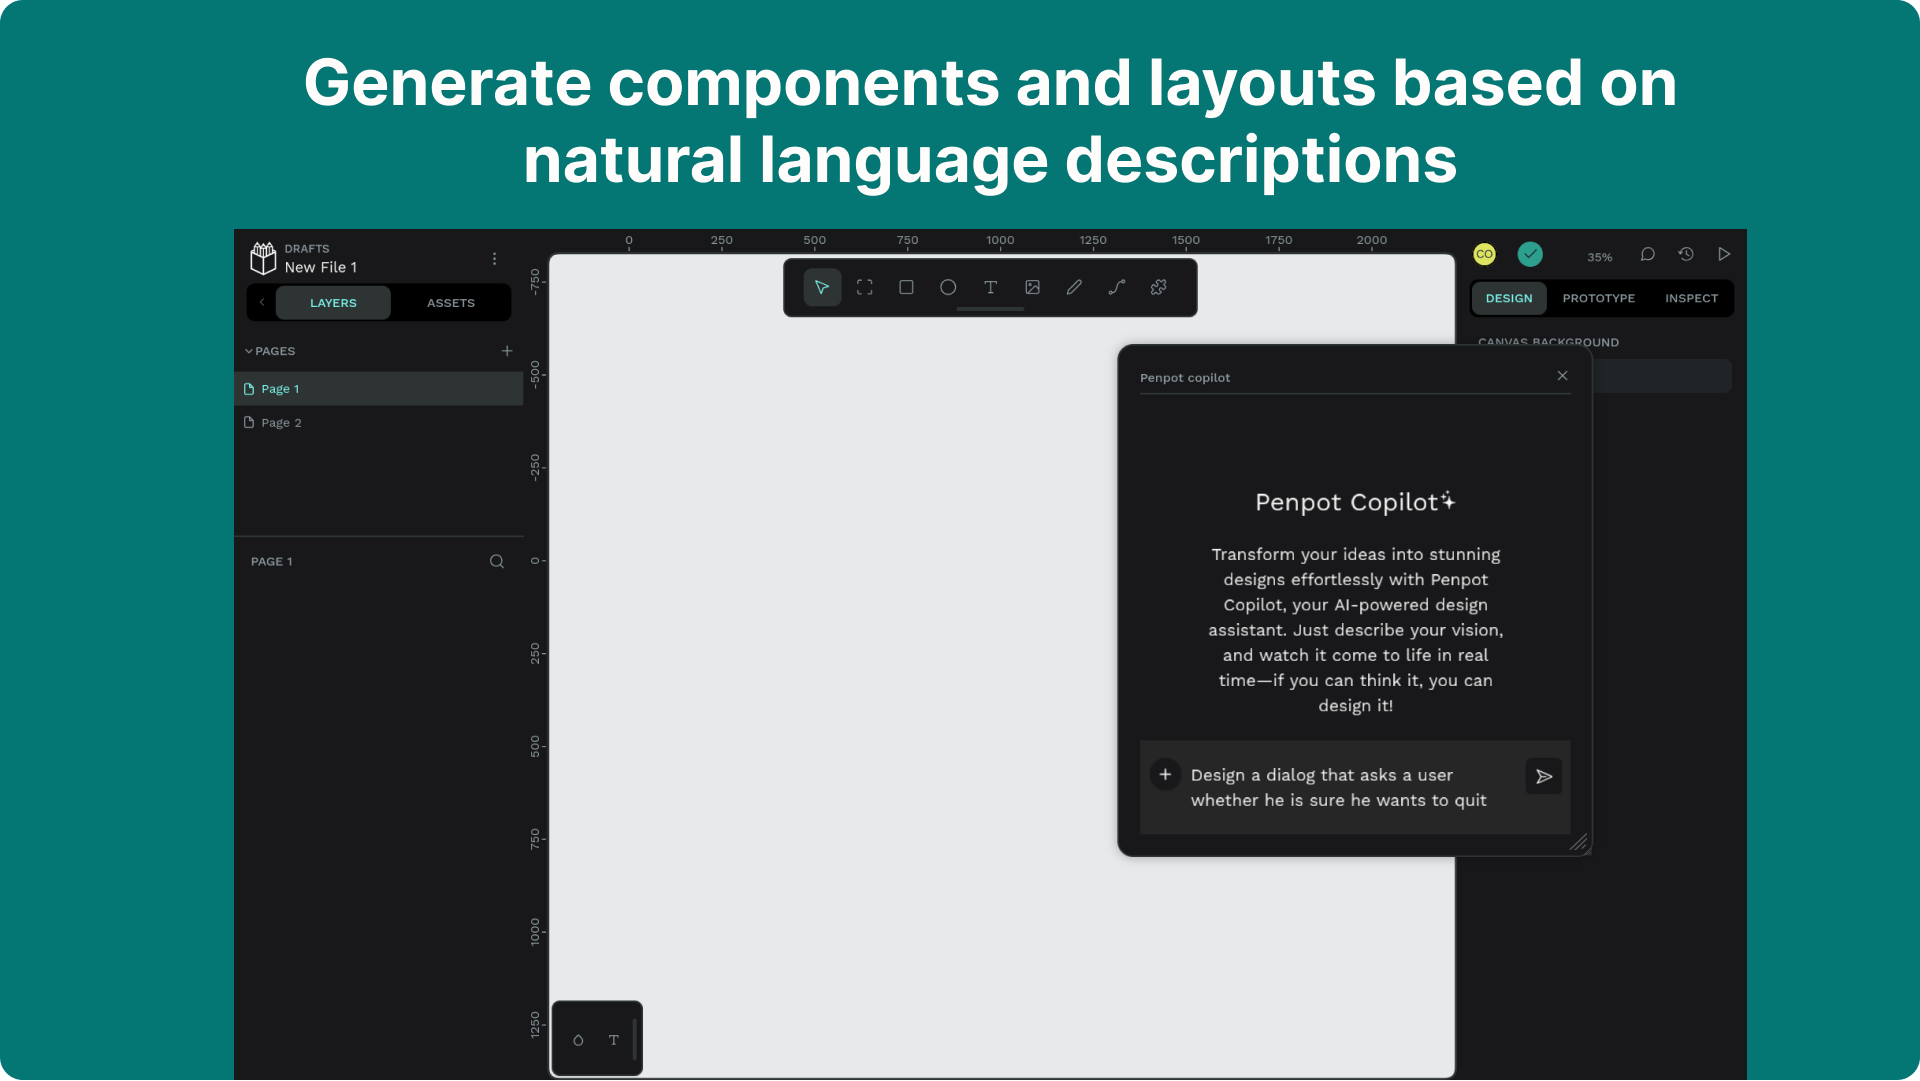Open the version history clock icon

click(1686, 255)
